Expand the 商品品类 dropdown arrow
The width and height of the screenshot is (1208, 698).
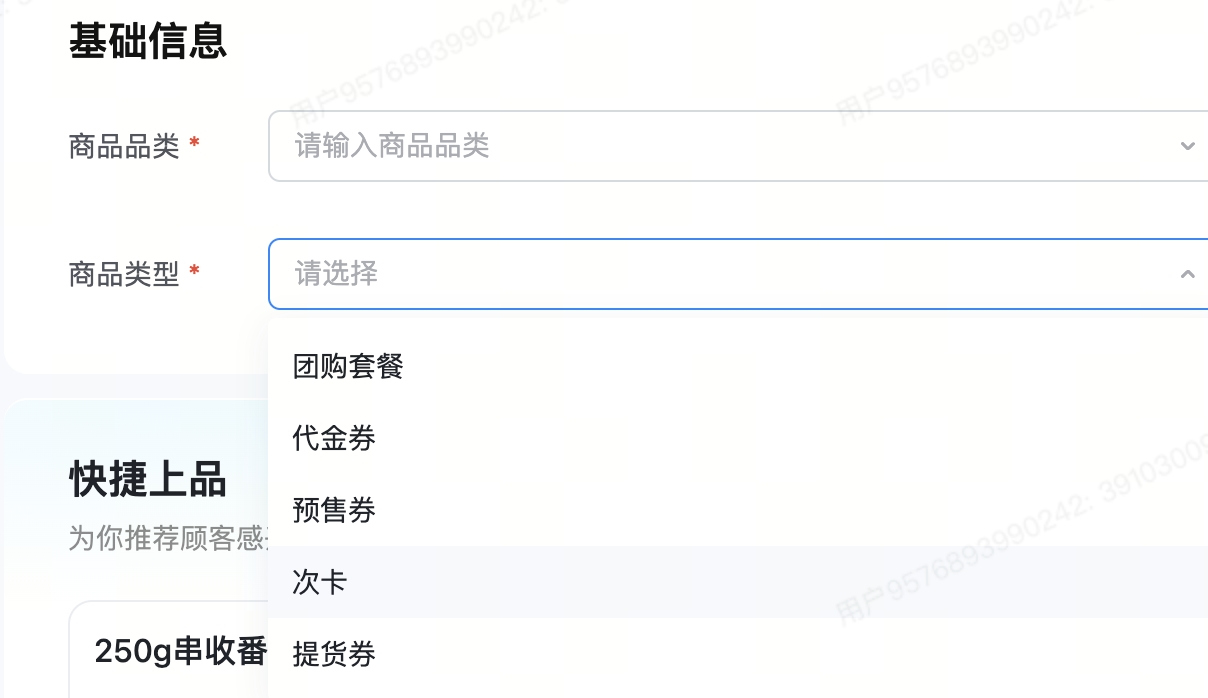1187,146
